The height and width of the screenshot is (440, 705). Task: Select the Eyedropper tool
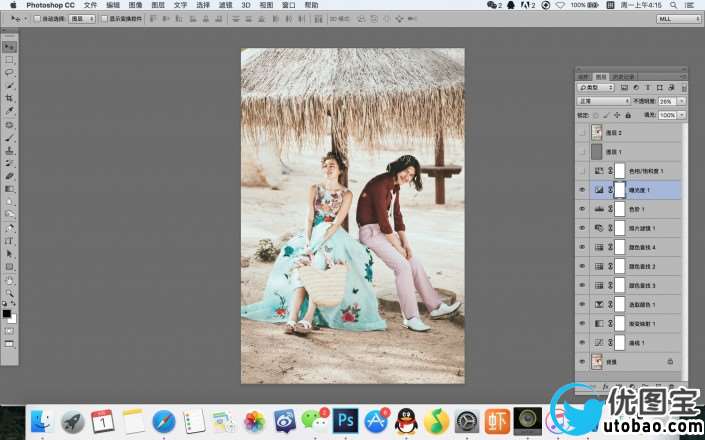point(9,111)
